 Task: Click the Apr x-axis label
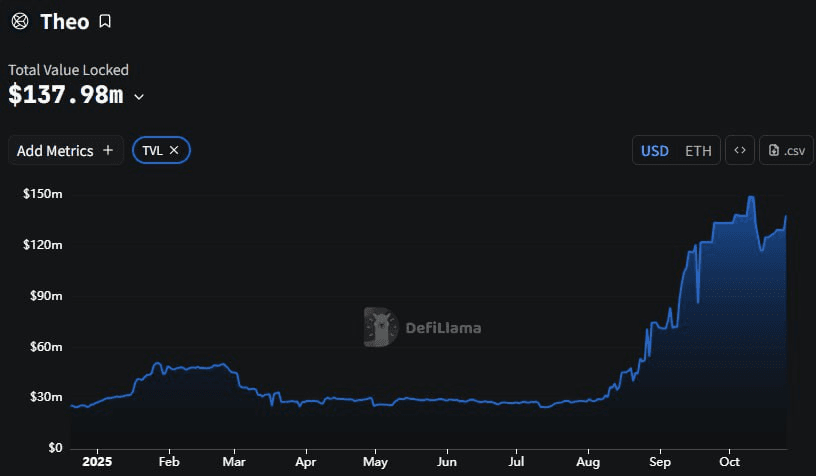click(x=306, y=462)
